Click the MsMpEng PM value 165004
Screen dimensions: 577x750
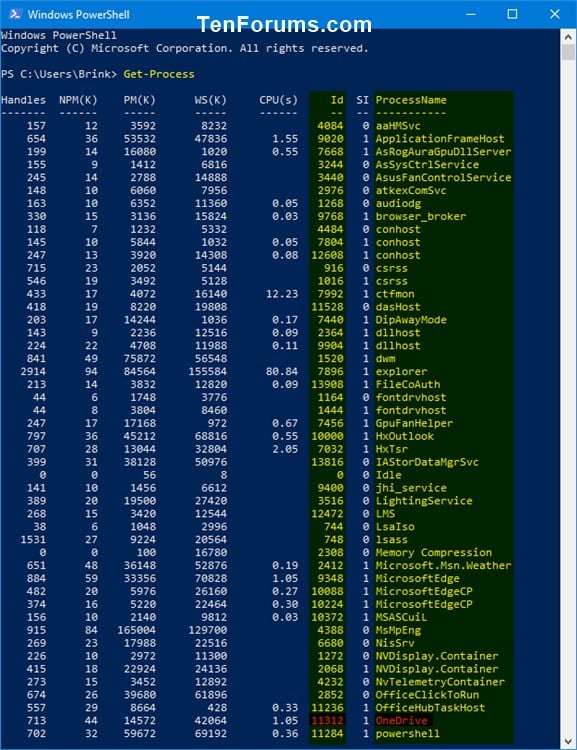[x=136, y=629]
